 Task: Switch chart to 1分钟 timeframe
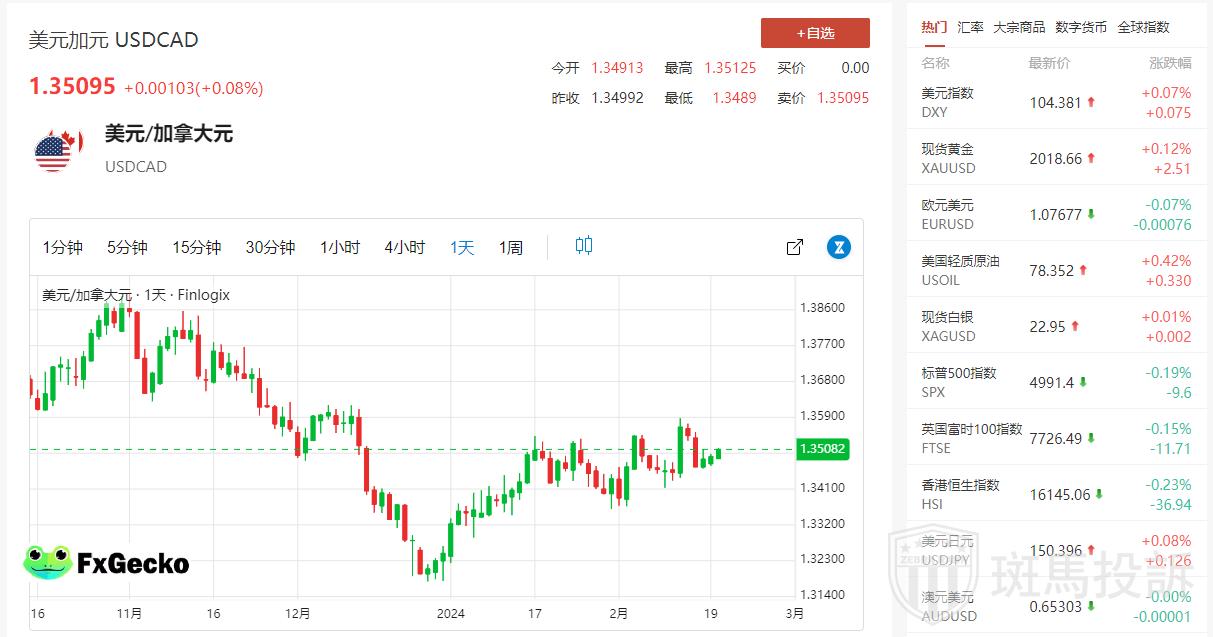click(62, 247)
